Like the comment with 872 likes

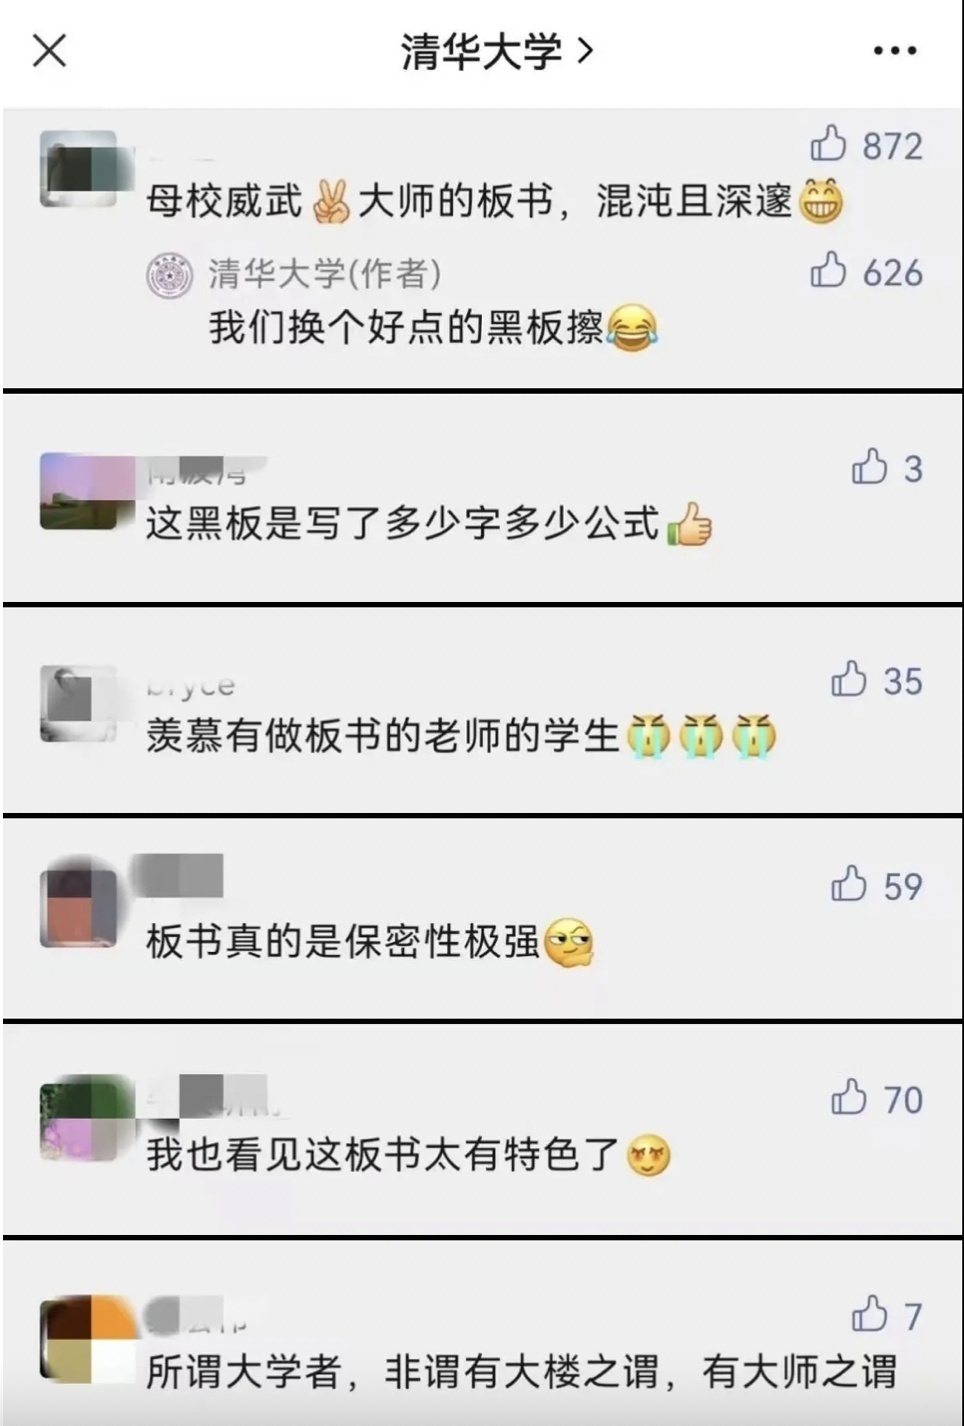tap(828, 145)
